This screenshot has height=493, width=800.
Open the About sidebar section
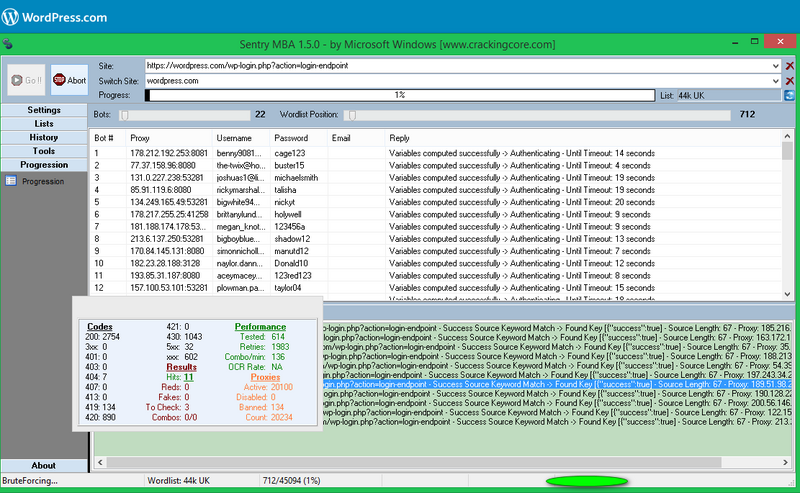[44, 465]
